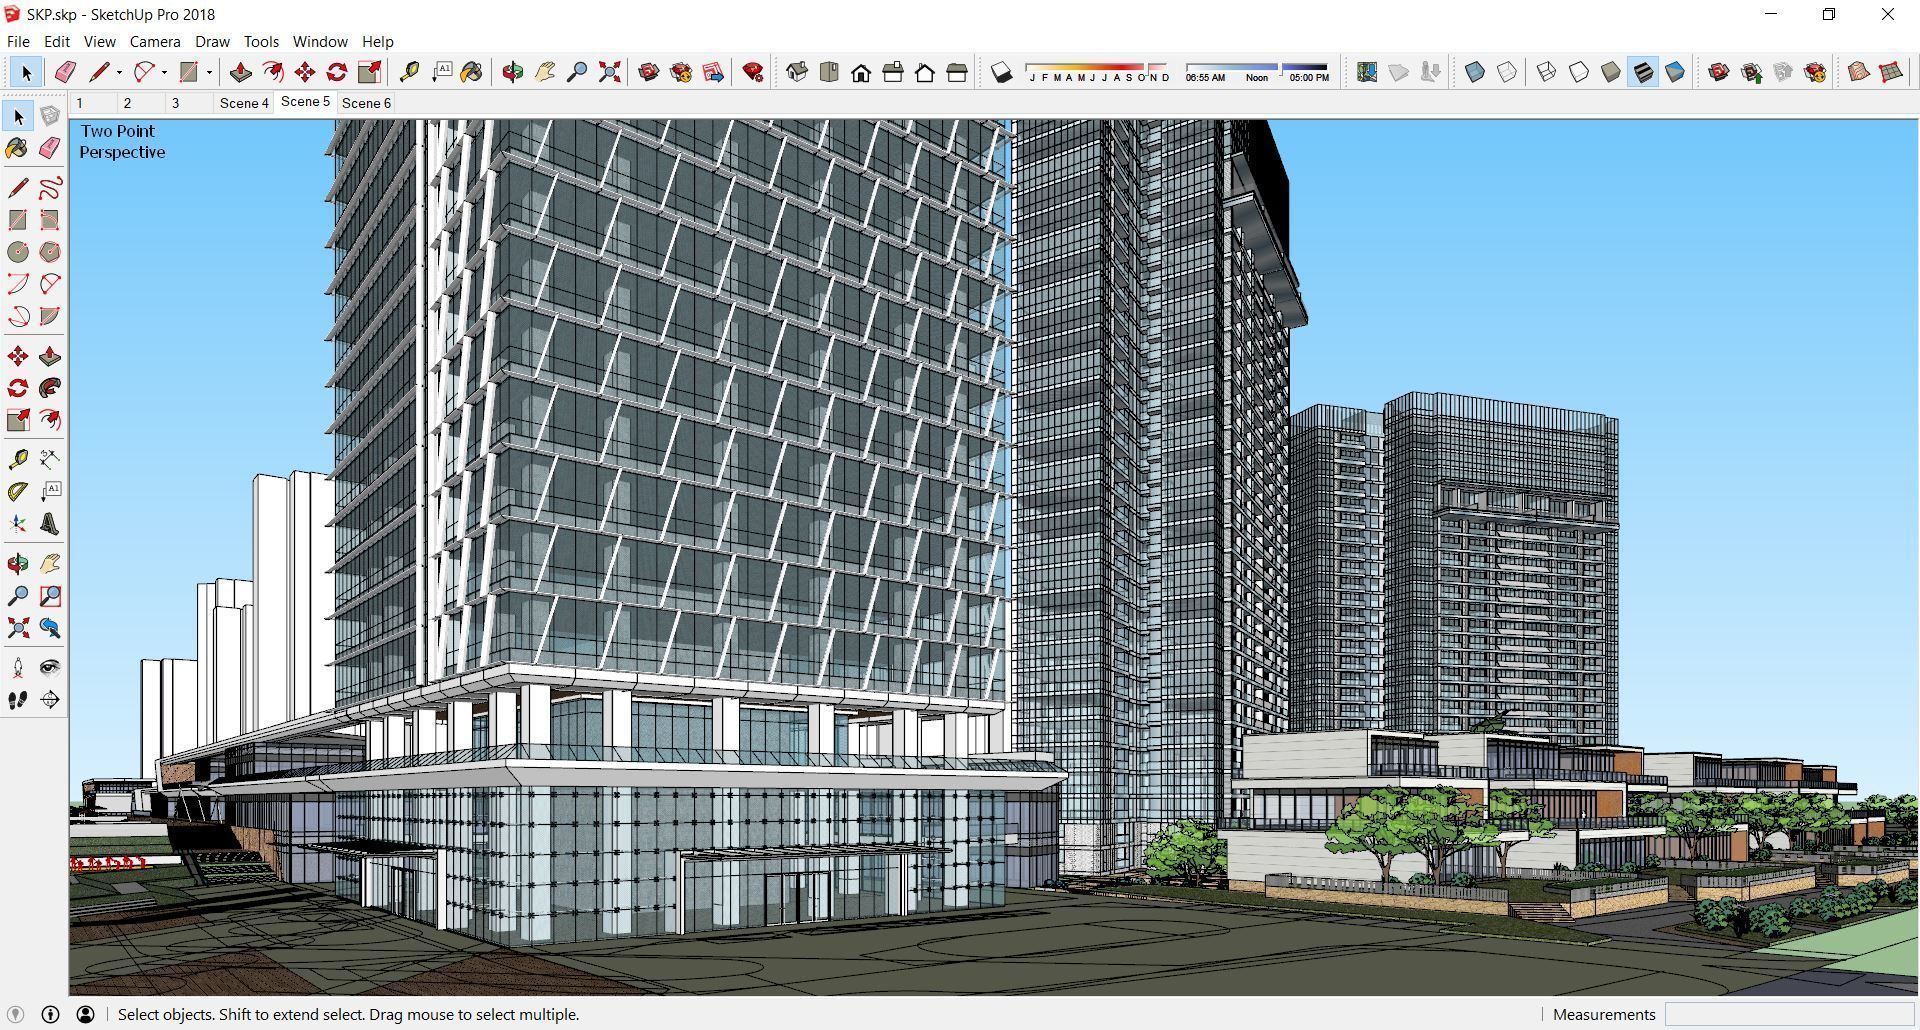The height and width of the screenshot is (1030, 1920).
Task: Enable Wireframe face style
Action: tap(1547, 72)
